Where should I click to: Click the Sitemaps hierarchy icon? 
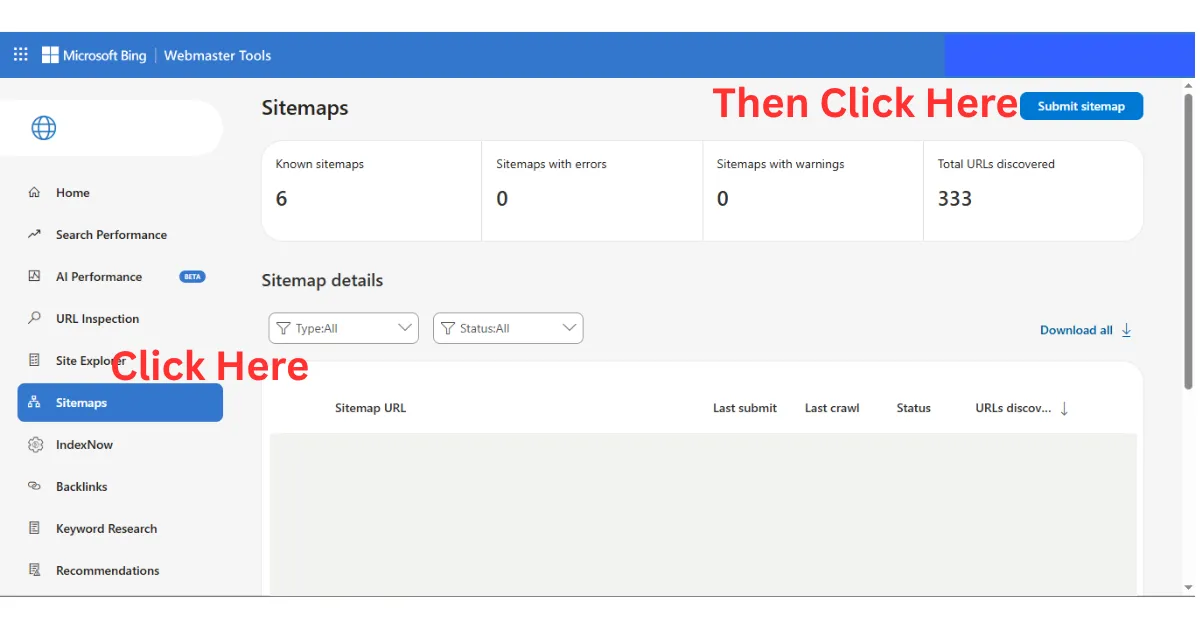[x=35, y=403]
